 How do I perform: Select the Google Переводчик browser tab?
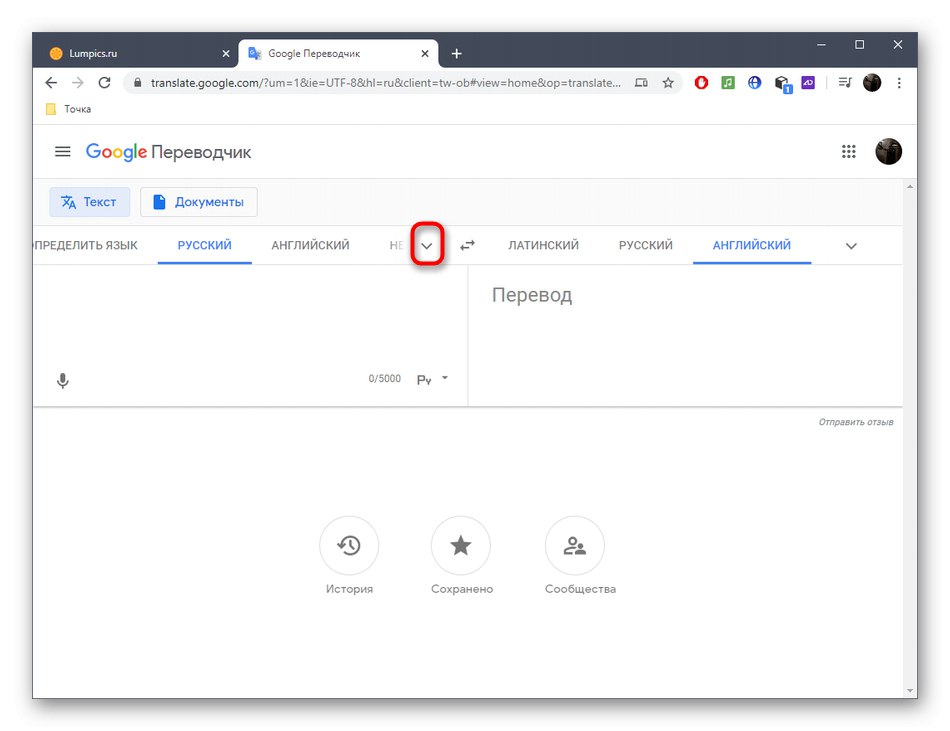pyautogui.click(x=338, y=53)
